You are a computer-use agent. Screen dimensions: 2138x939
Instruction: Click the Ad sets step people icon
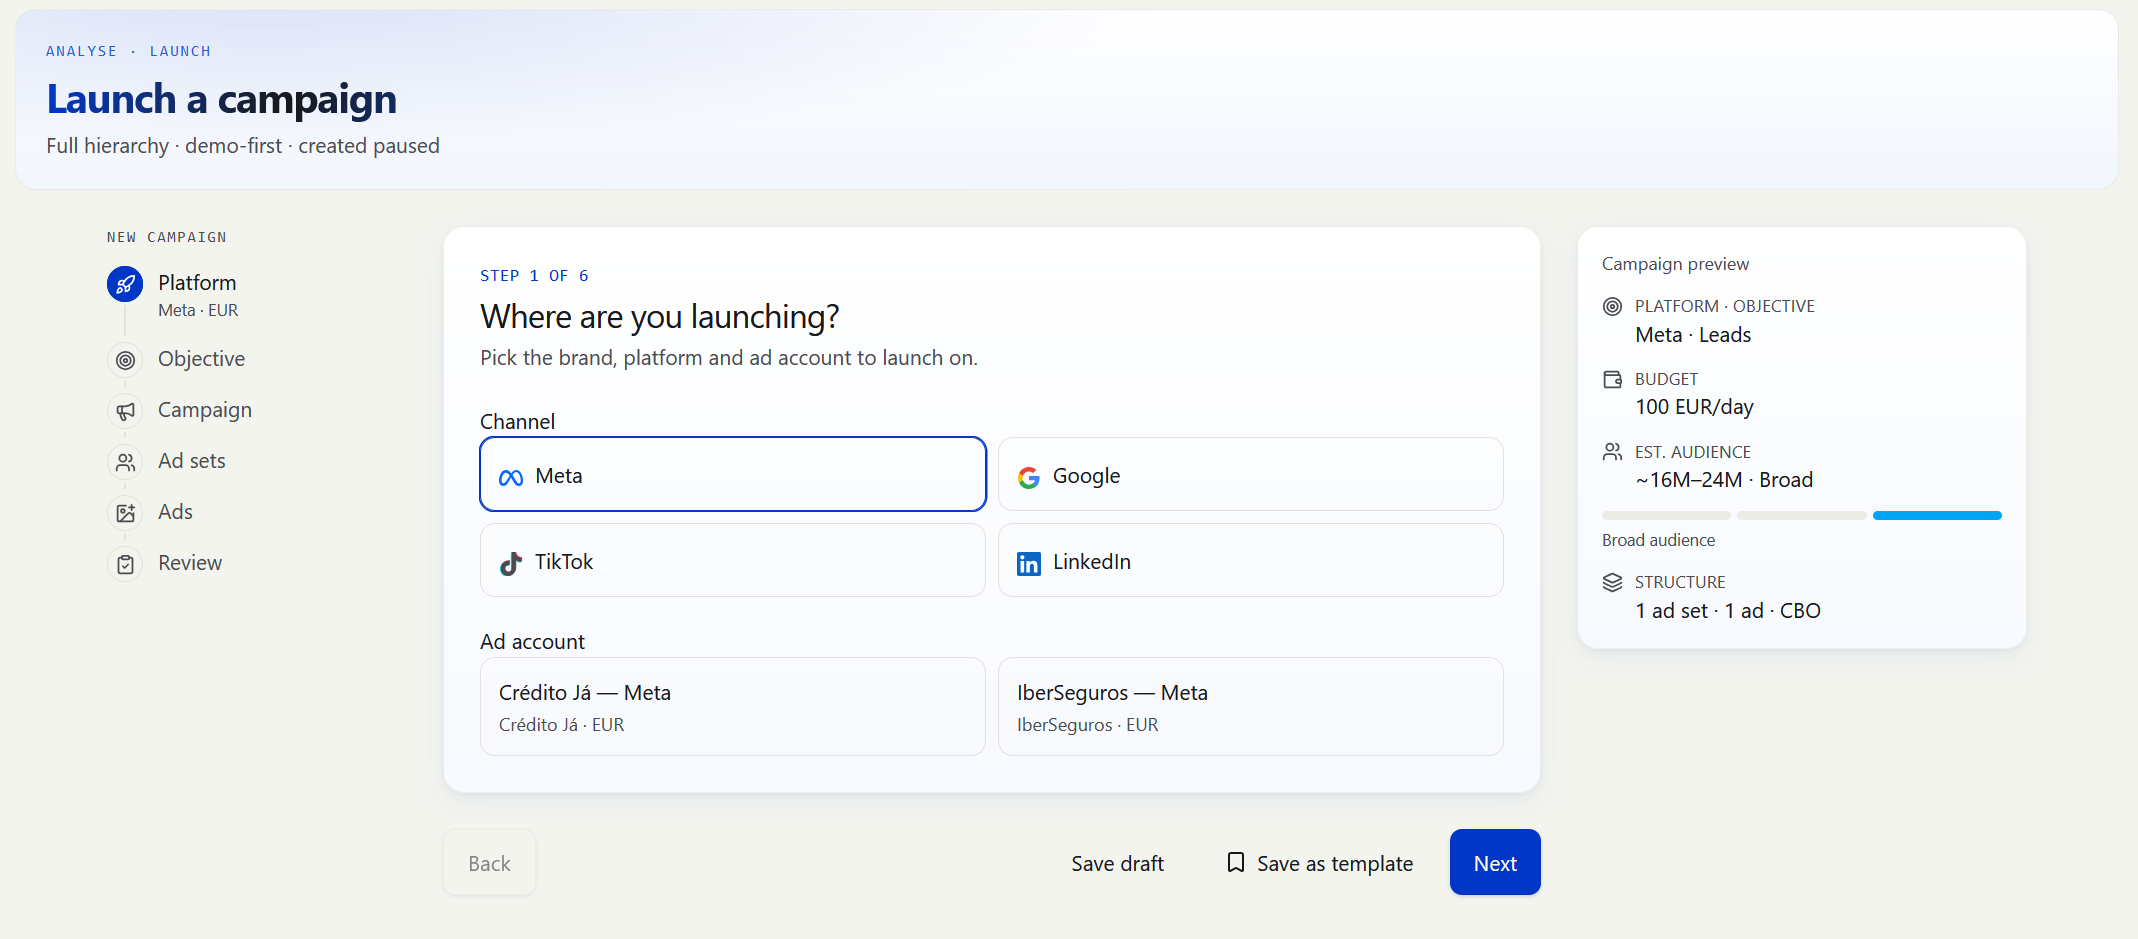point(125,462)
